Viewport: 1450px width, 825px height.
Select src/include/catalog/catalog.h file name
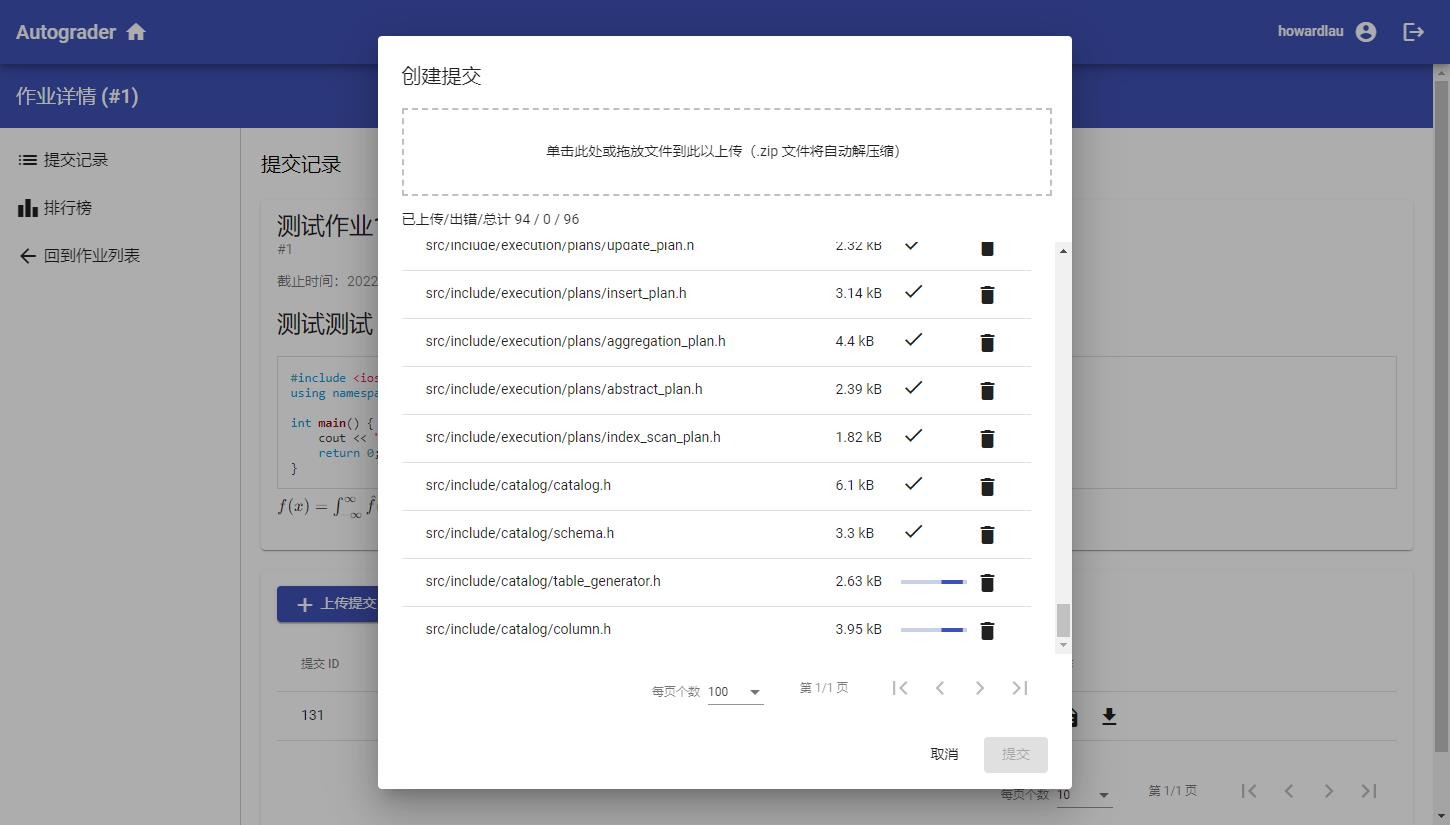click(x=518, y=485)
